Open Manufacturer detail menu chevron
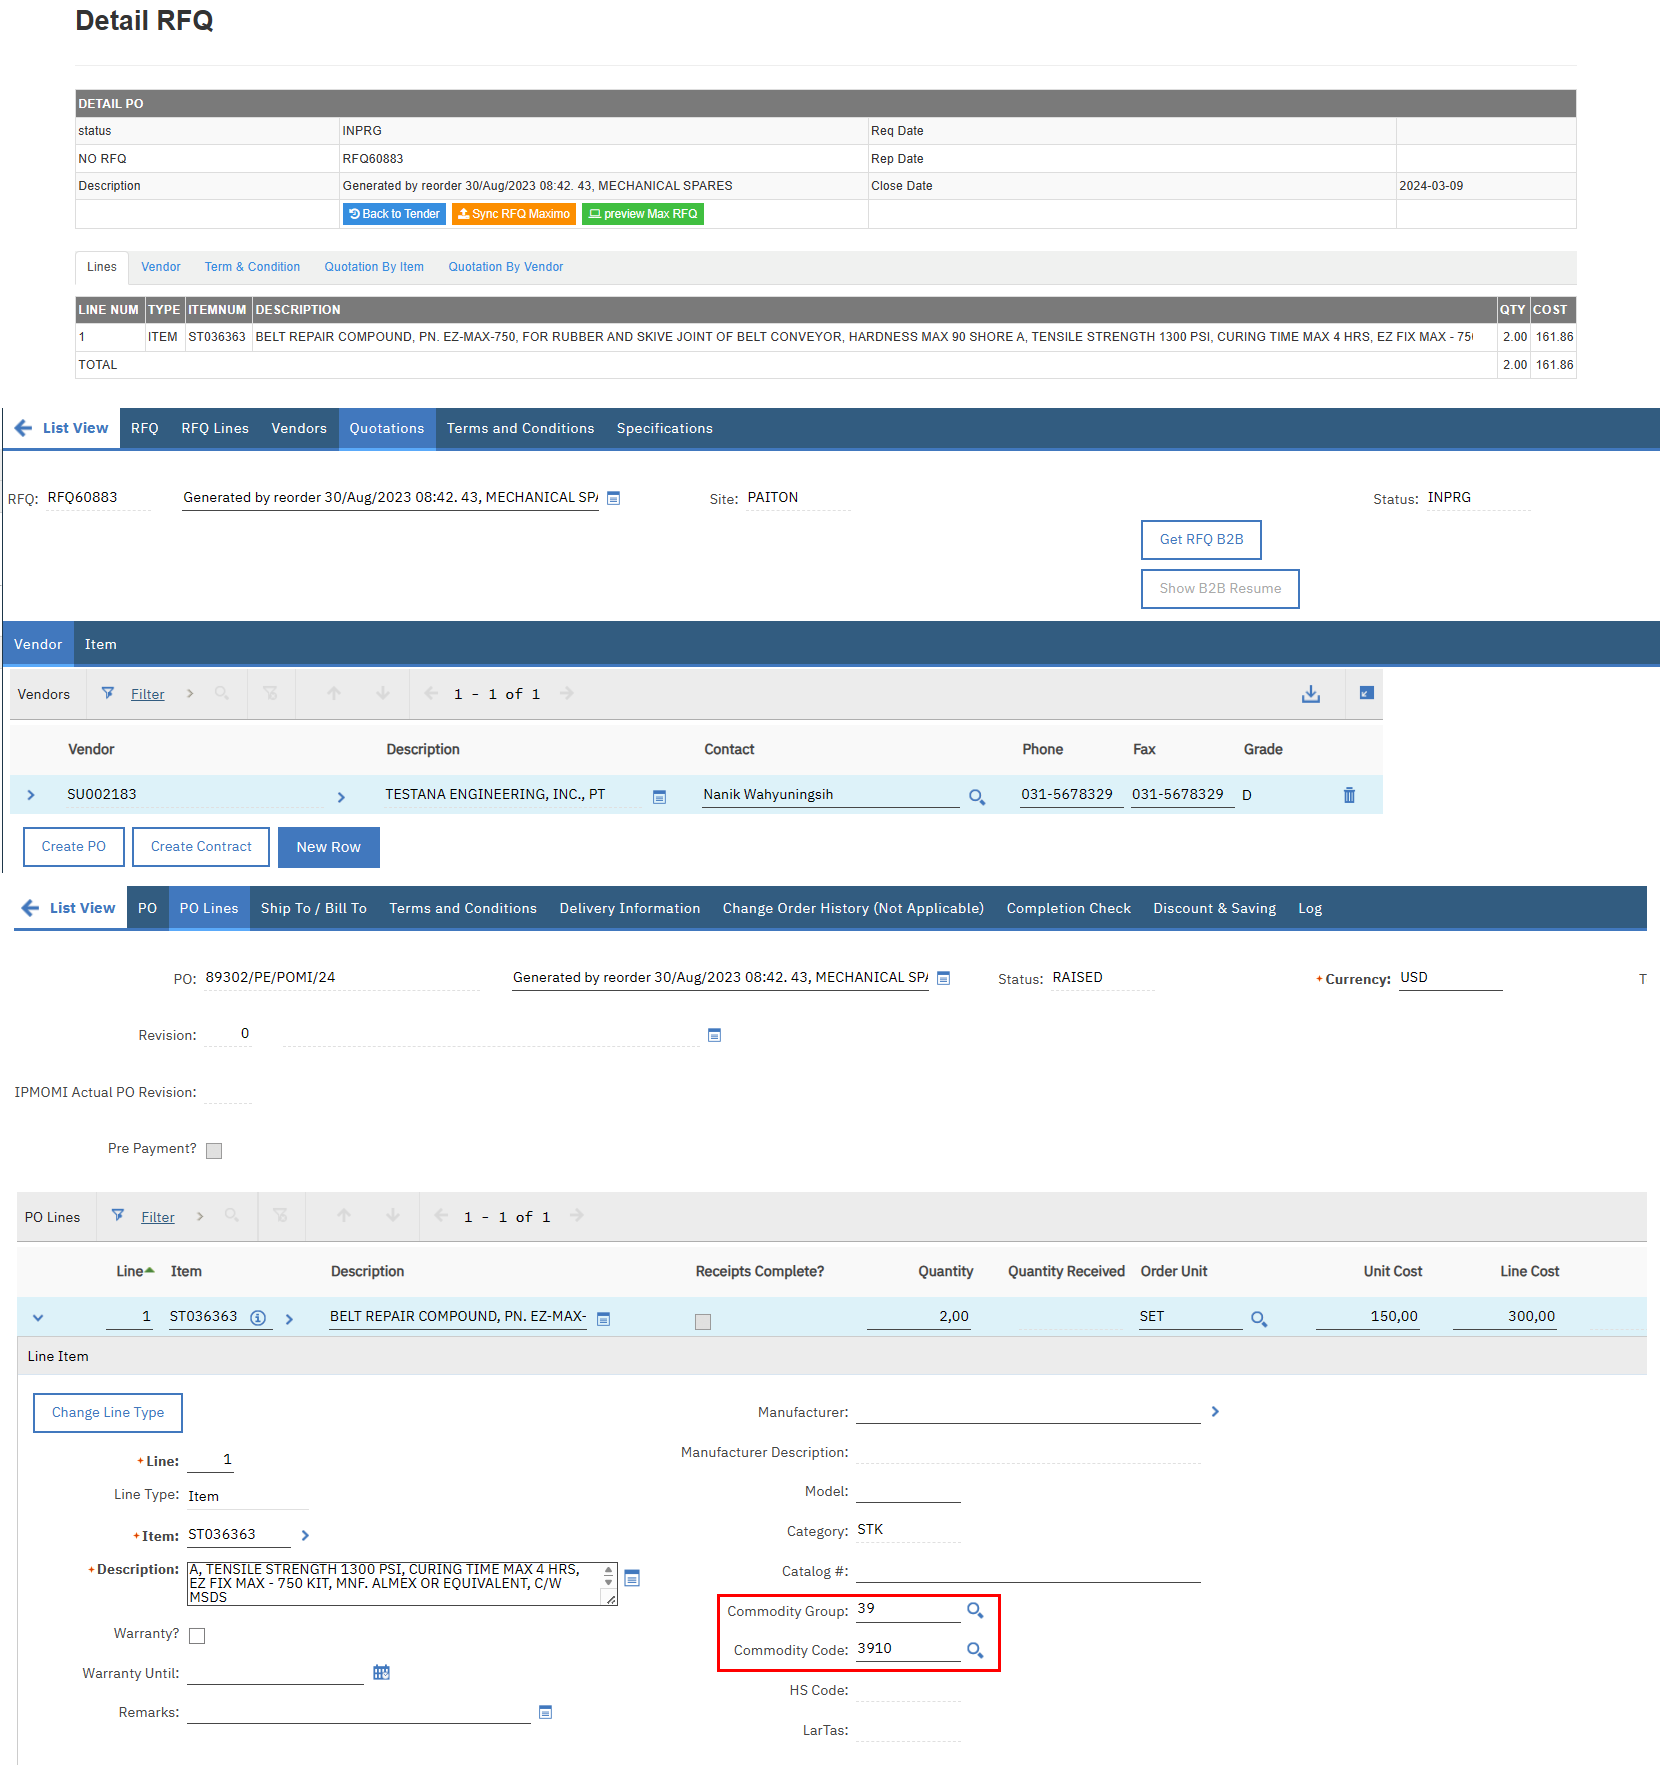Image resolution: width=1660 pixels, height=1765 pixels. (x=1215, y=1411)
